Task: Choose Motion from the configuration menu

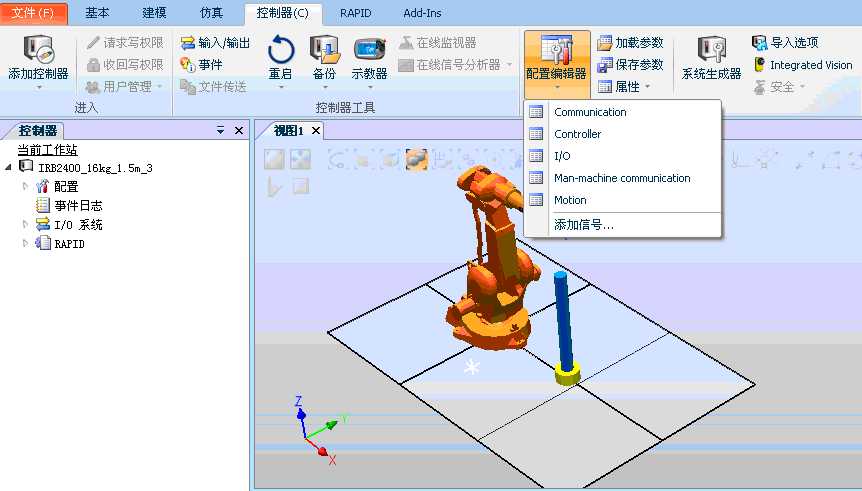Action: point(622,200)
